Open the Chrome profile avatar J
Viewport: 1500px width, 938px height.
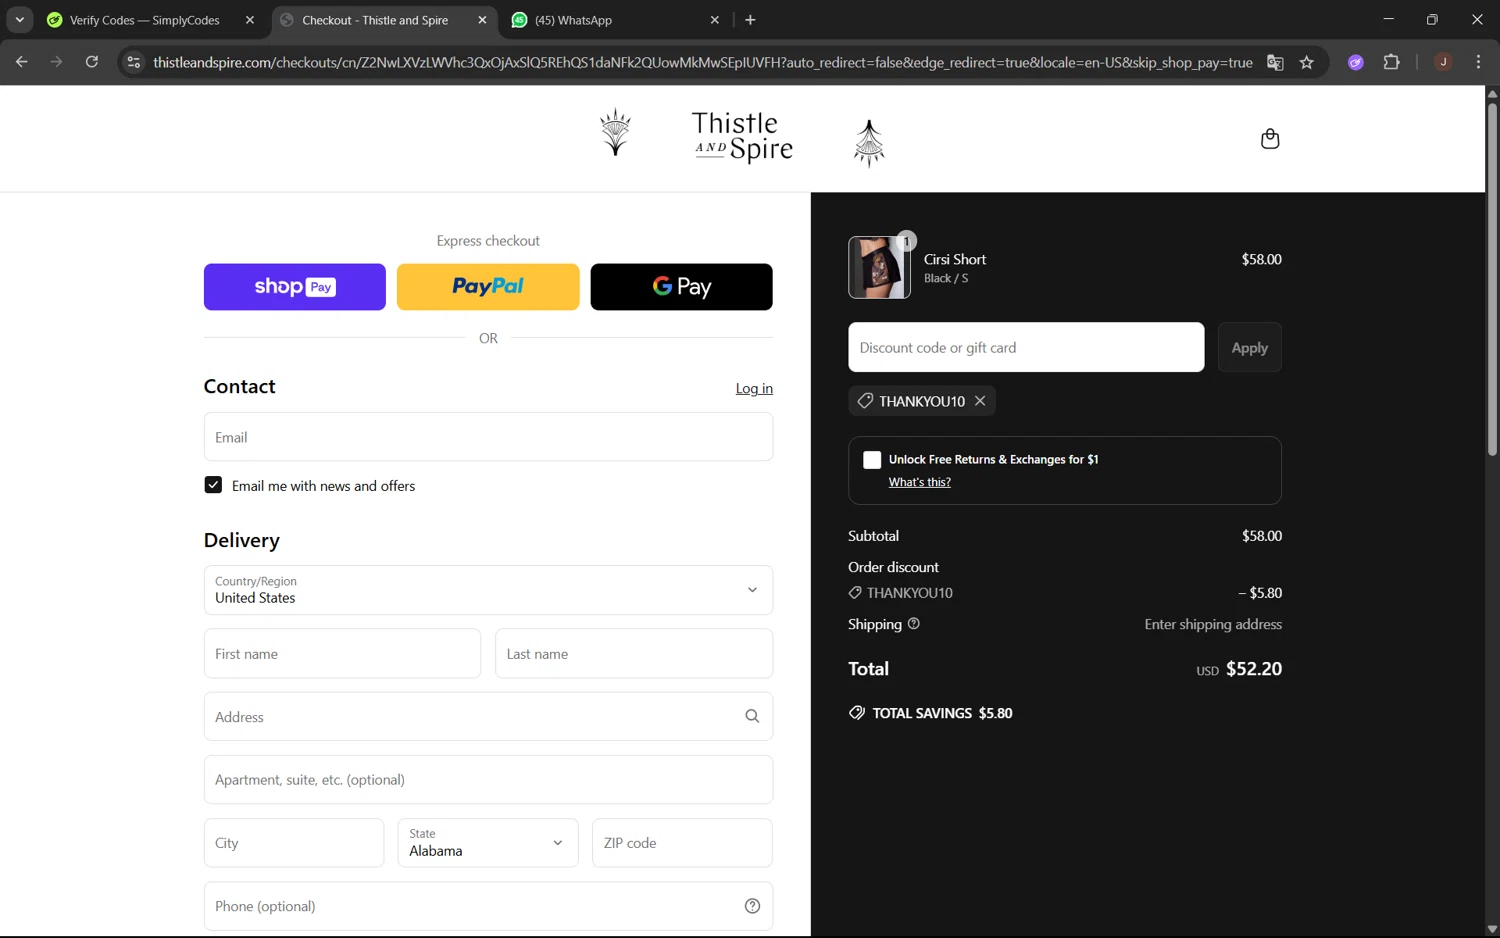tap(1443, 62)
